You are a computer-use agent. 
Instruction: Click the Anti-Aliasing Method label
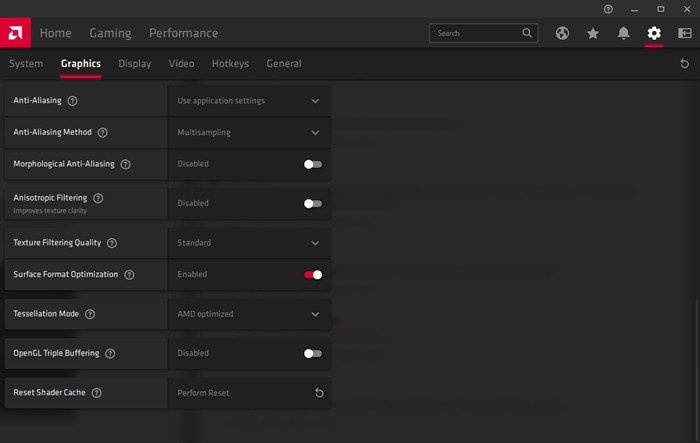click(x=52, y=132)
